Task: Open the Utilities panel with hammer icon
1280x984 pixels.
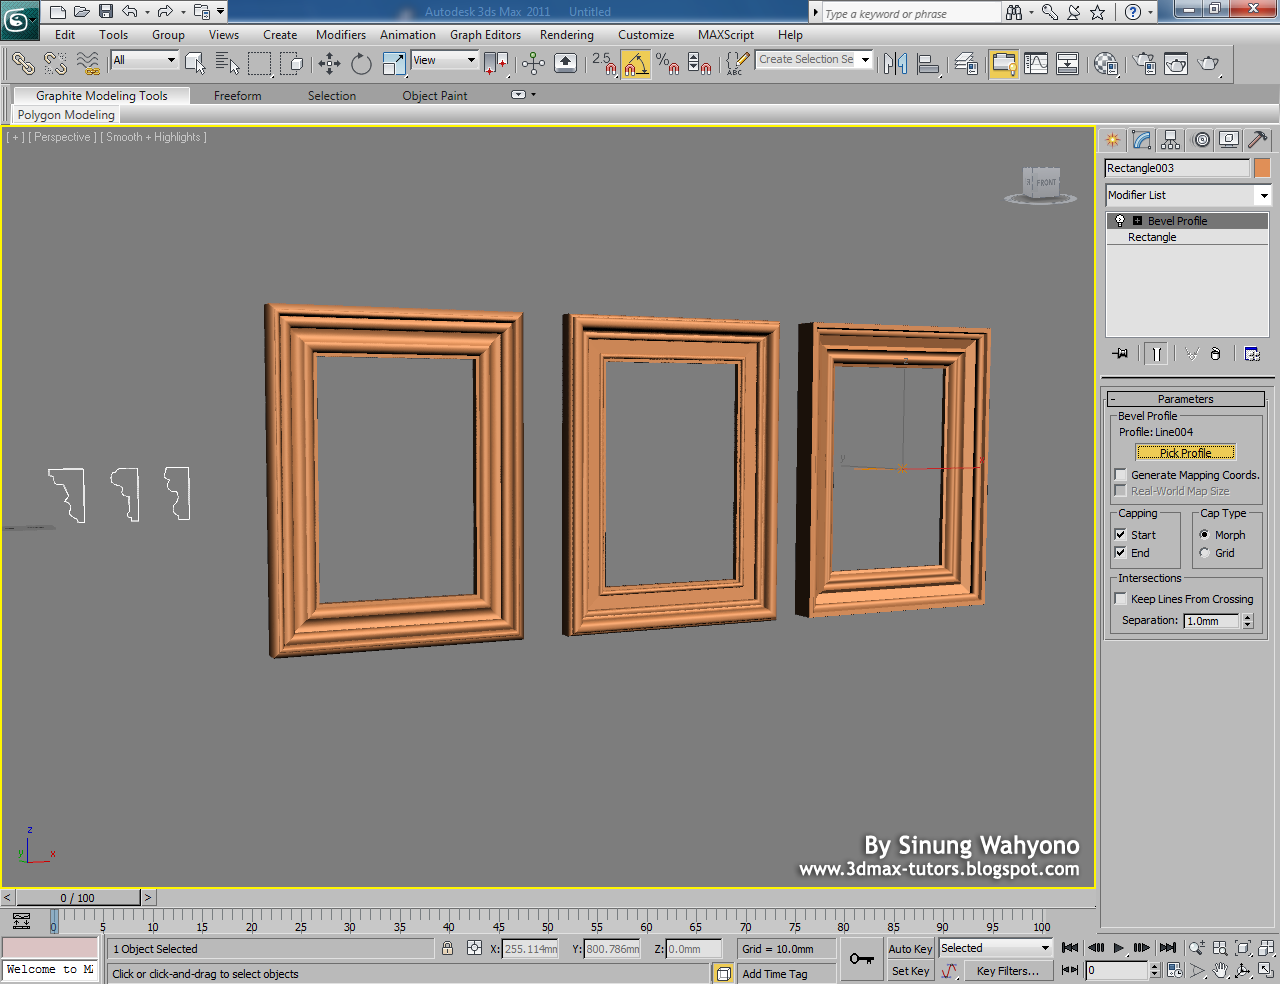Action: pos(1257,139)
